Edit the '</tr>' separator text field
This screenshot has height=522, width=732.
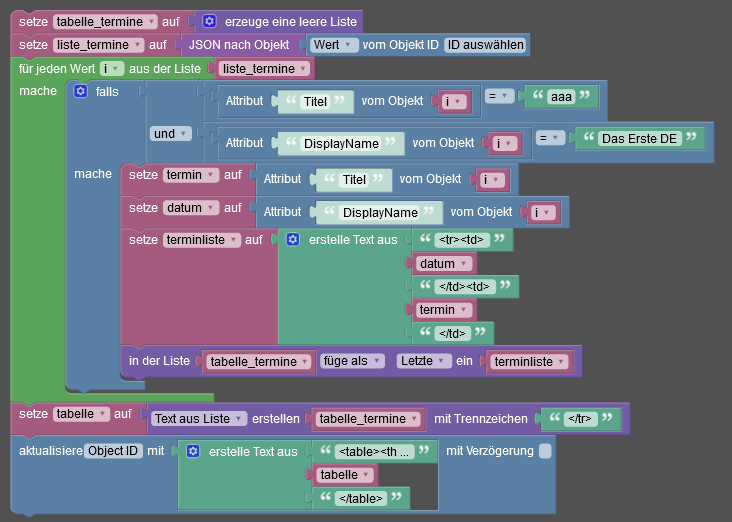click(x=580, y=418)
